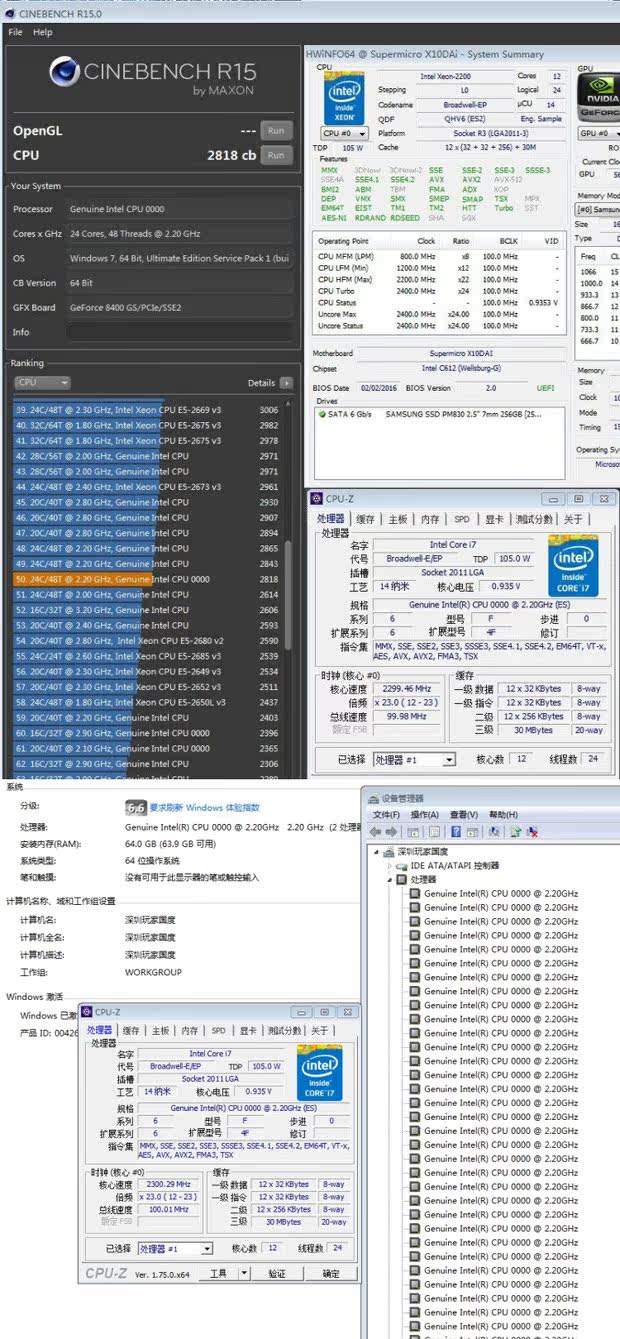Click Intel Core i7 logo in lower CPU-Z

(x=320, y=1073)
